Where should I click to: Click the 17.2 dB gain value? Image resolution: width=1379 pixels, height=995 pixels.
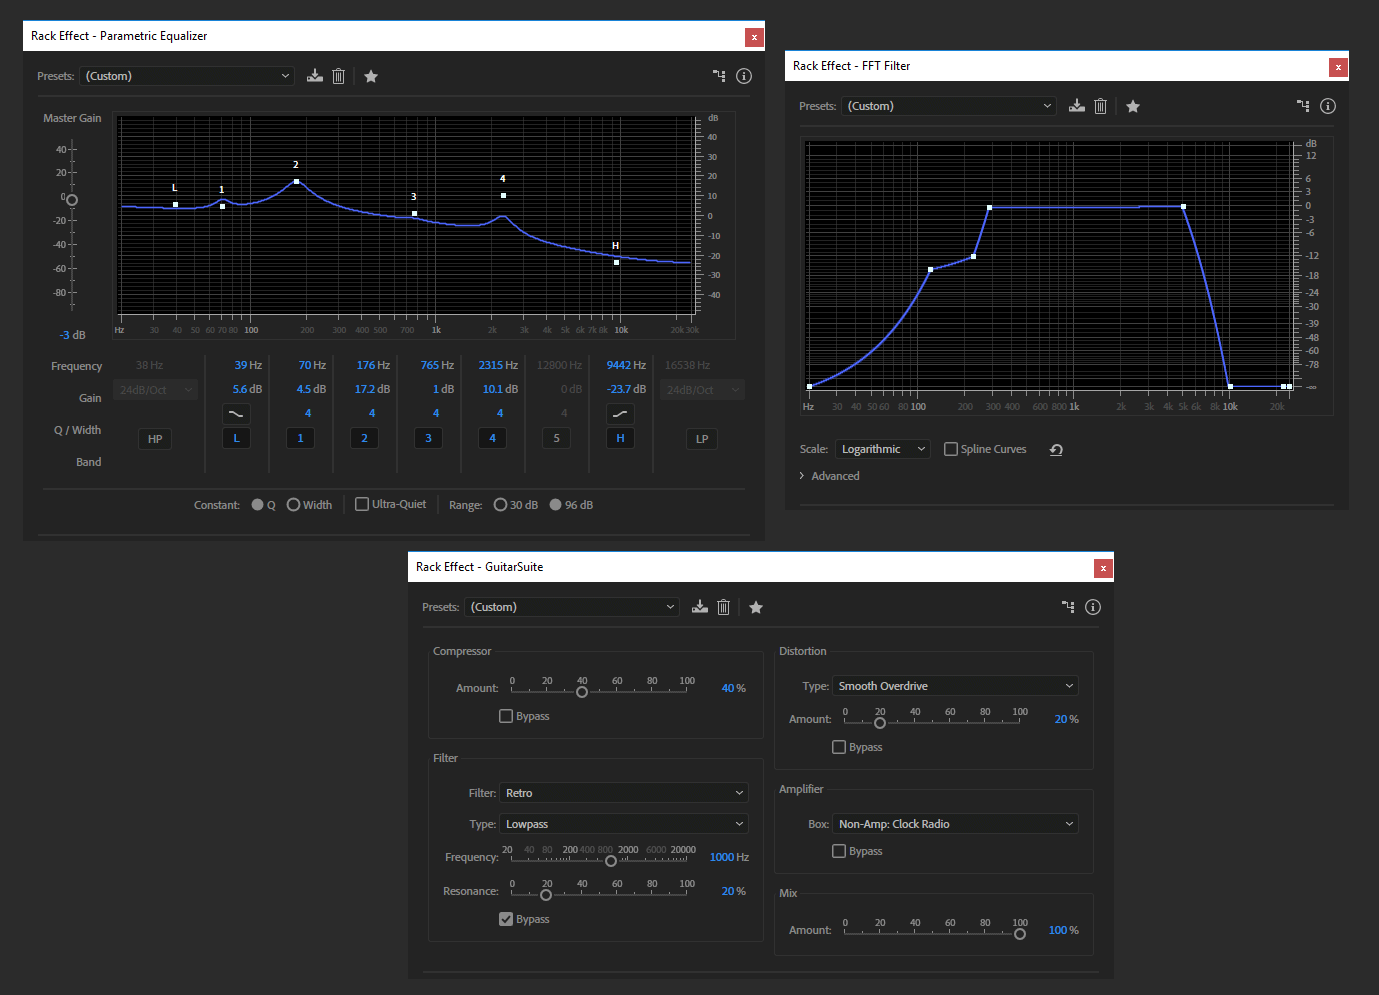pyautogui.click(x=372, y=389)
